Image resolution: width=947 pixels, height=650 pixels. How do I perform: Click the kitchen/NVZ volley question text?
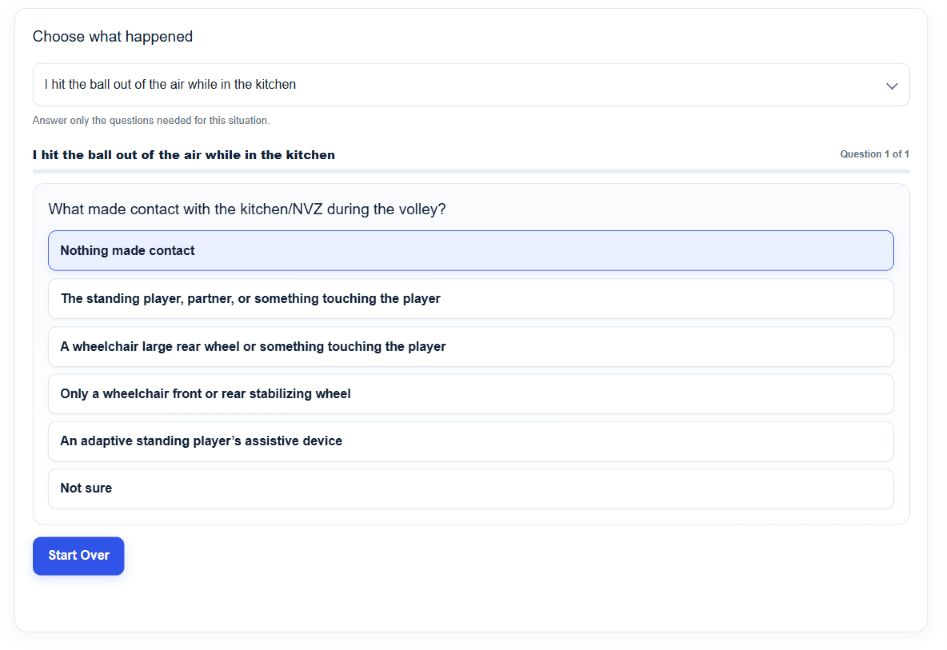coord(247,209)
